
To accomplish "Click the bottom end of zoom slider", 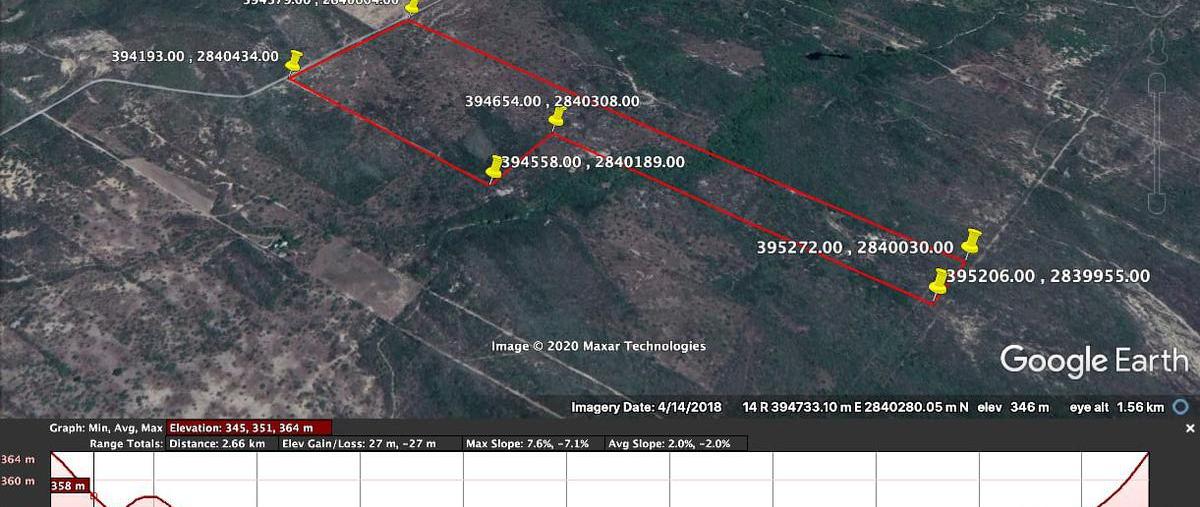I will point(1157,204).
